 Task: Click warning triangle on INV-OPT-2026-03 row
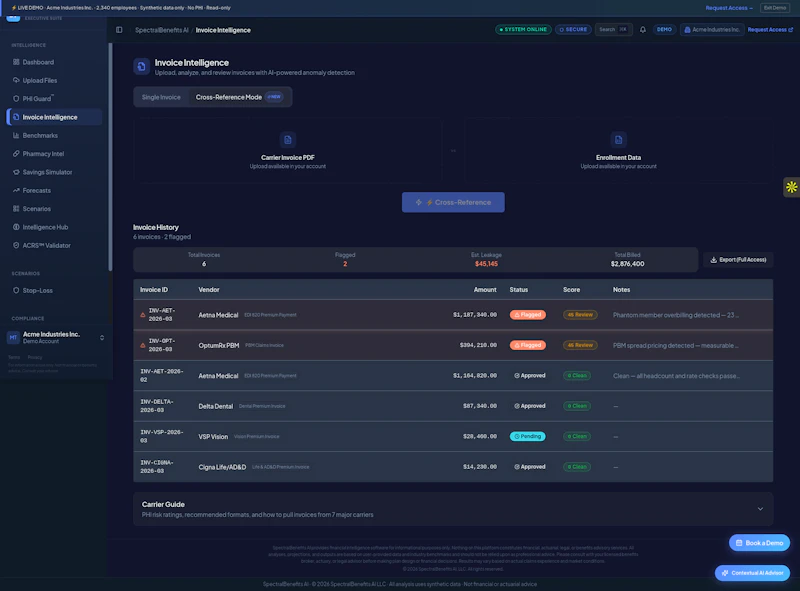coord(143,346)
